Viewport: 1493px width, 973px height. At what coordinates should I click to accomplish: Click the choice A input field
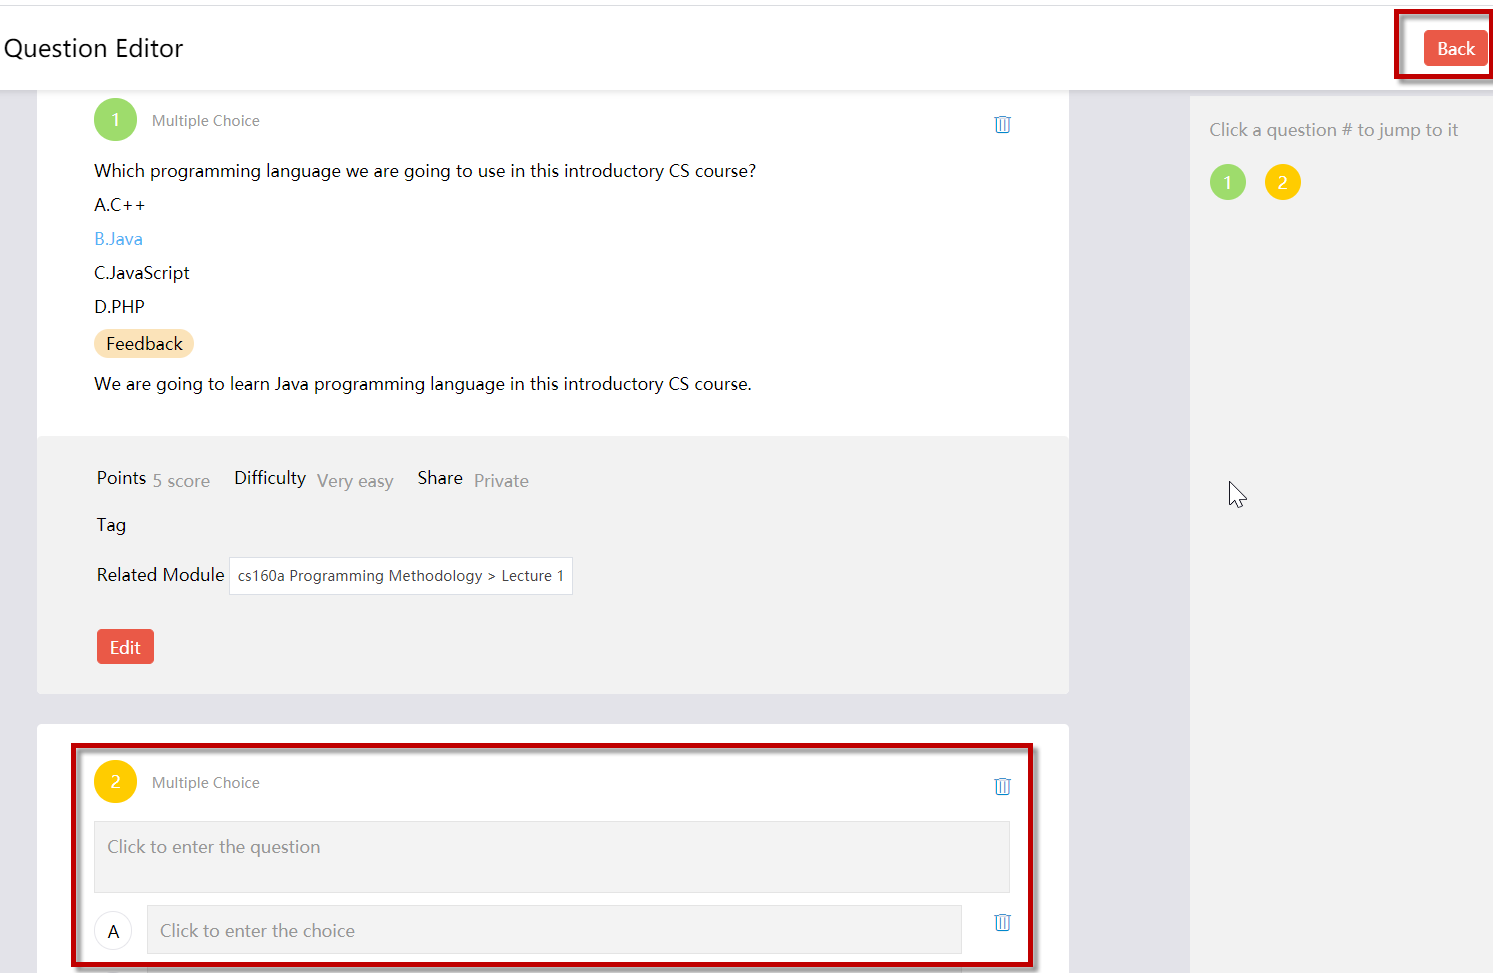pos(554,930)
